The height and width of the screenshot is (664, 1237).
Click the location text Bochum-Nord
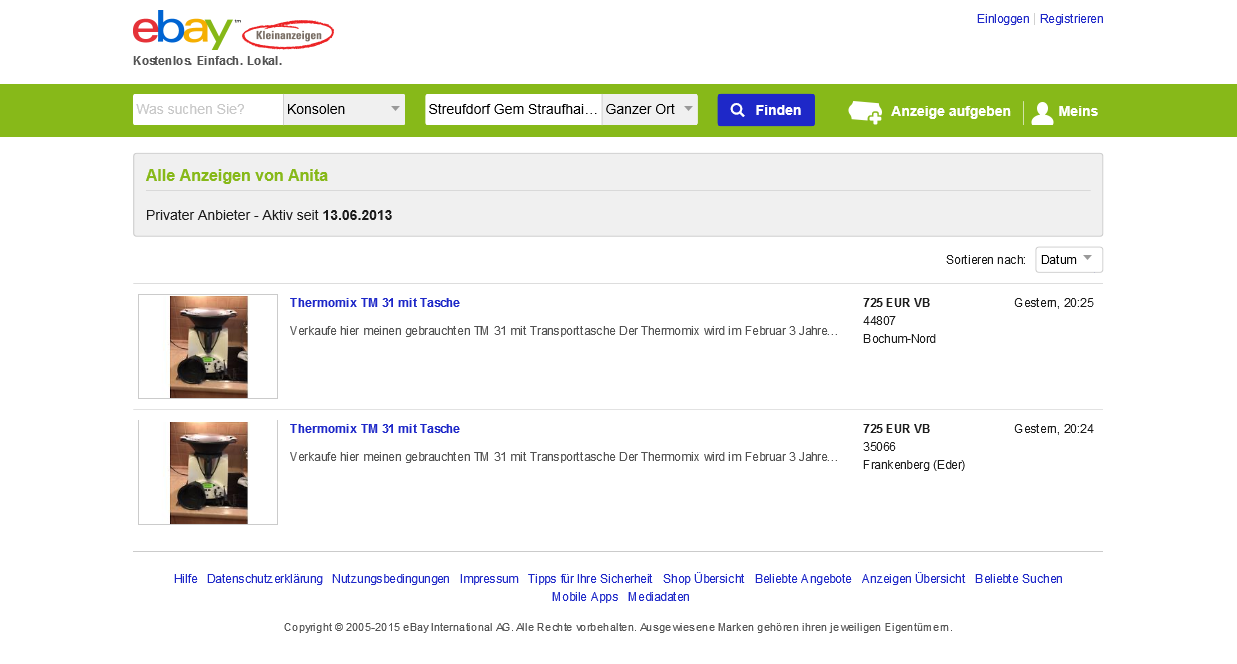pos(899,339)
